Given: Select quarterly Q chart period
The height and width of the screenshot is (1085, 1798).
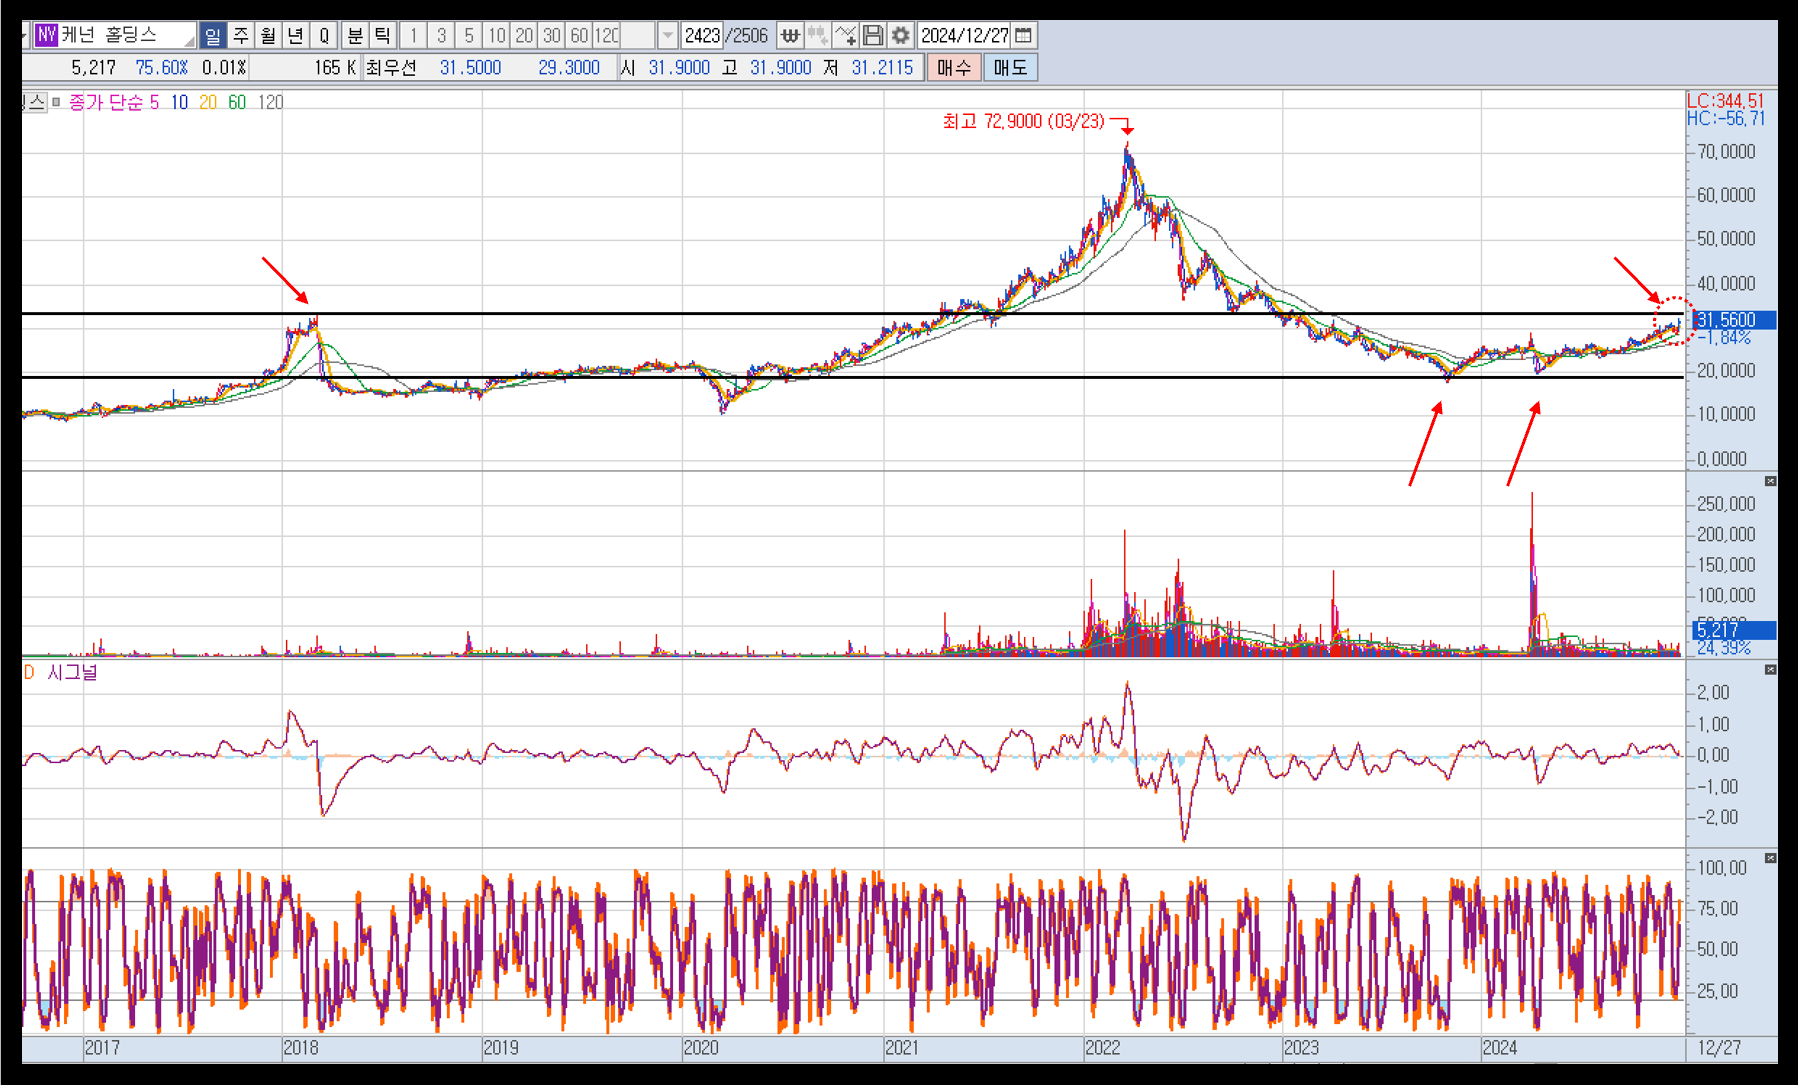Looking at the screenshot, I should pyautogui.click(x=324, y=36).
